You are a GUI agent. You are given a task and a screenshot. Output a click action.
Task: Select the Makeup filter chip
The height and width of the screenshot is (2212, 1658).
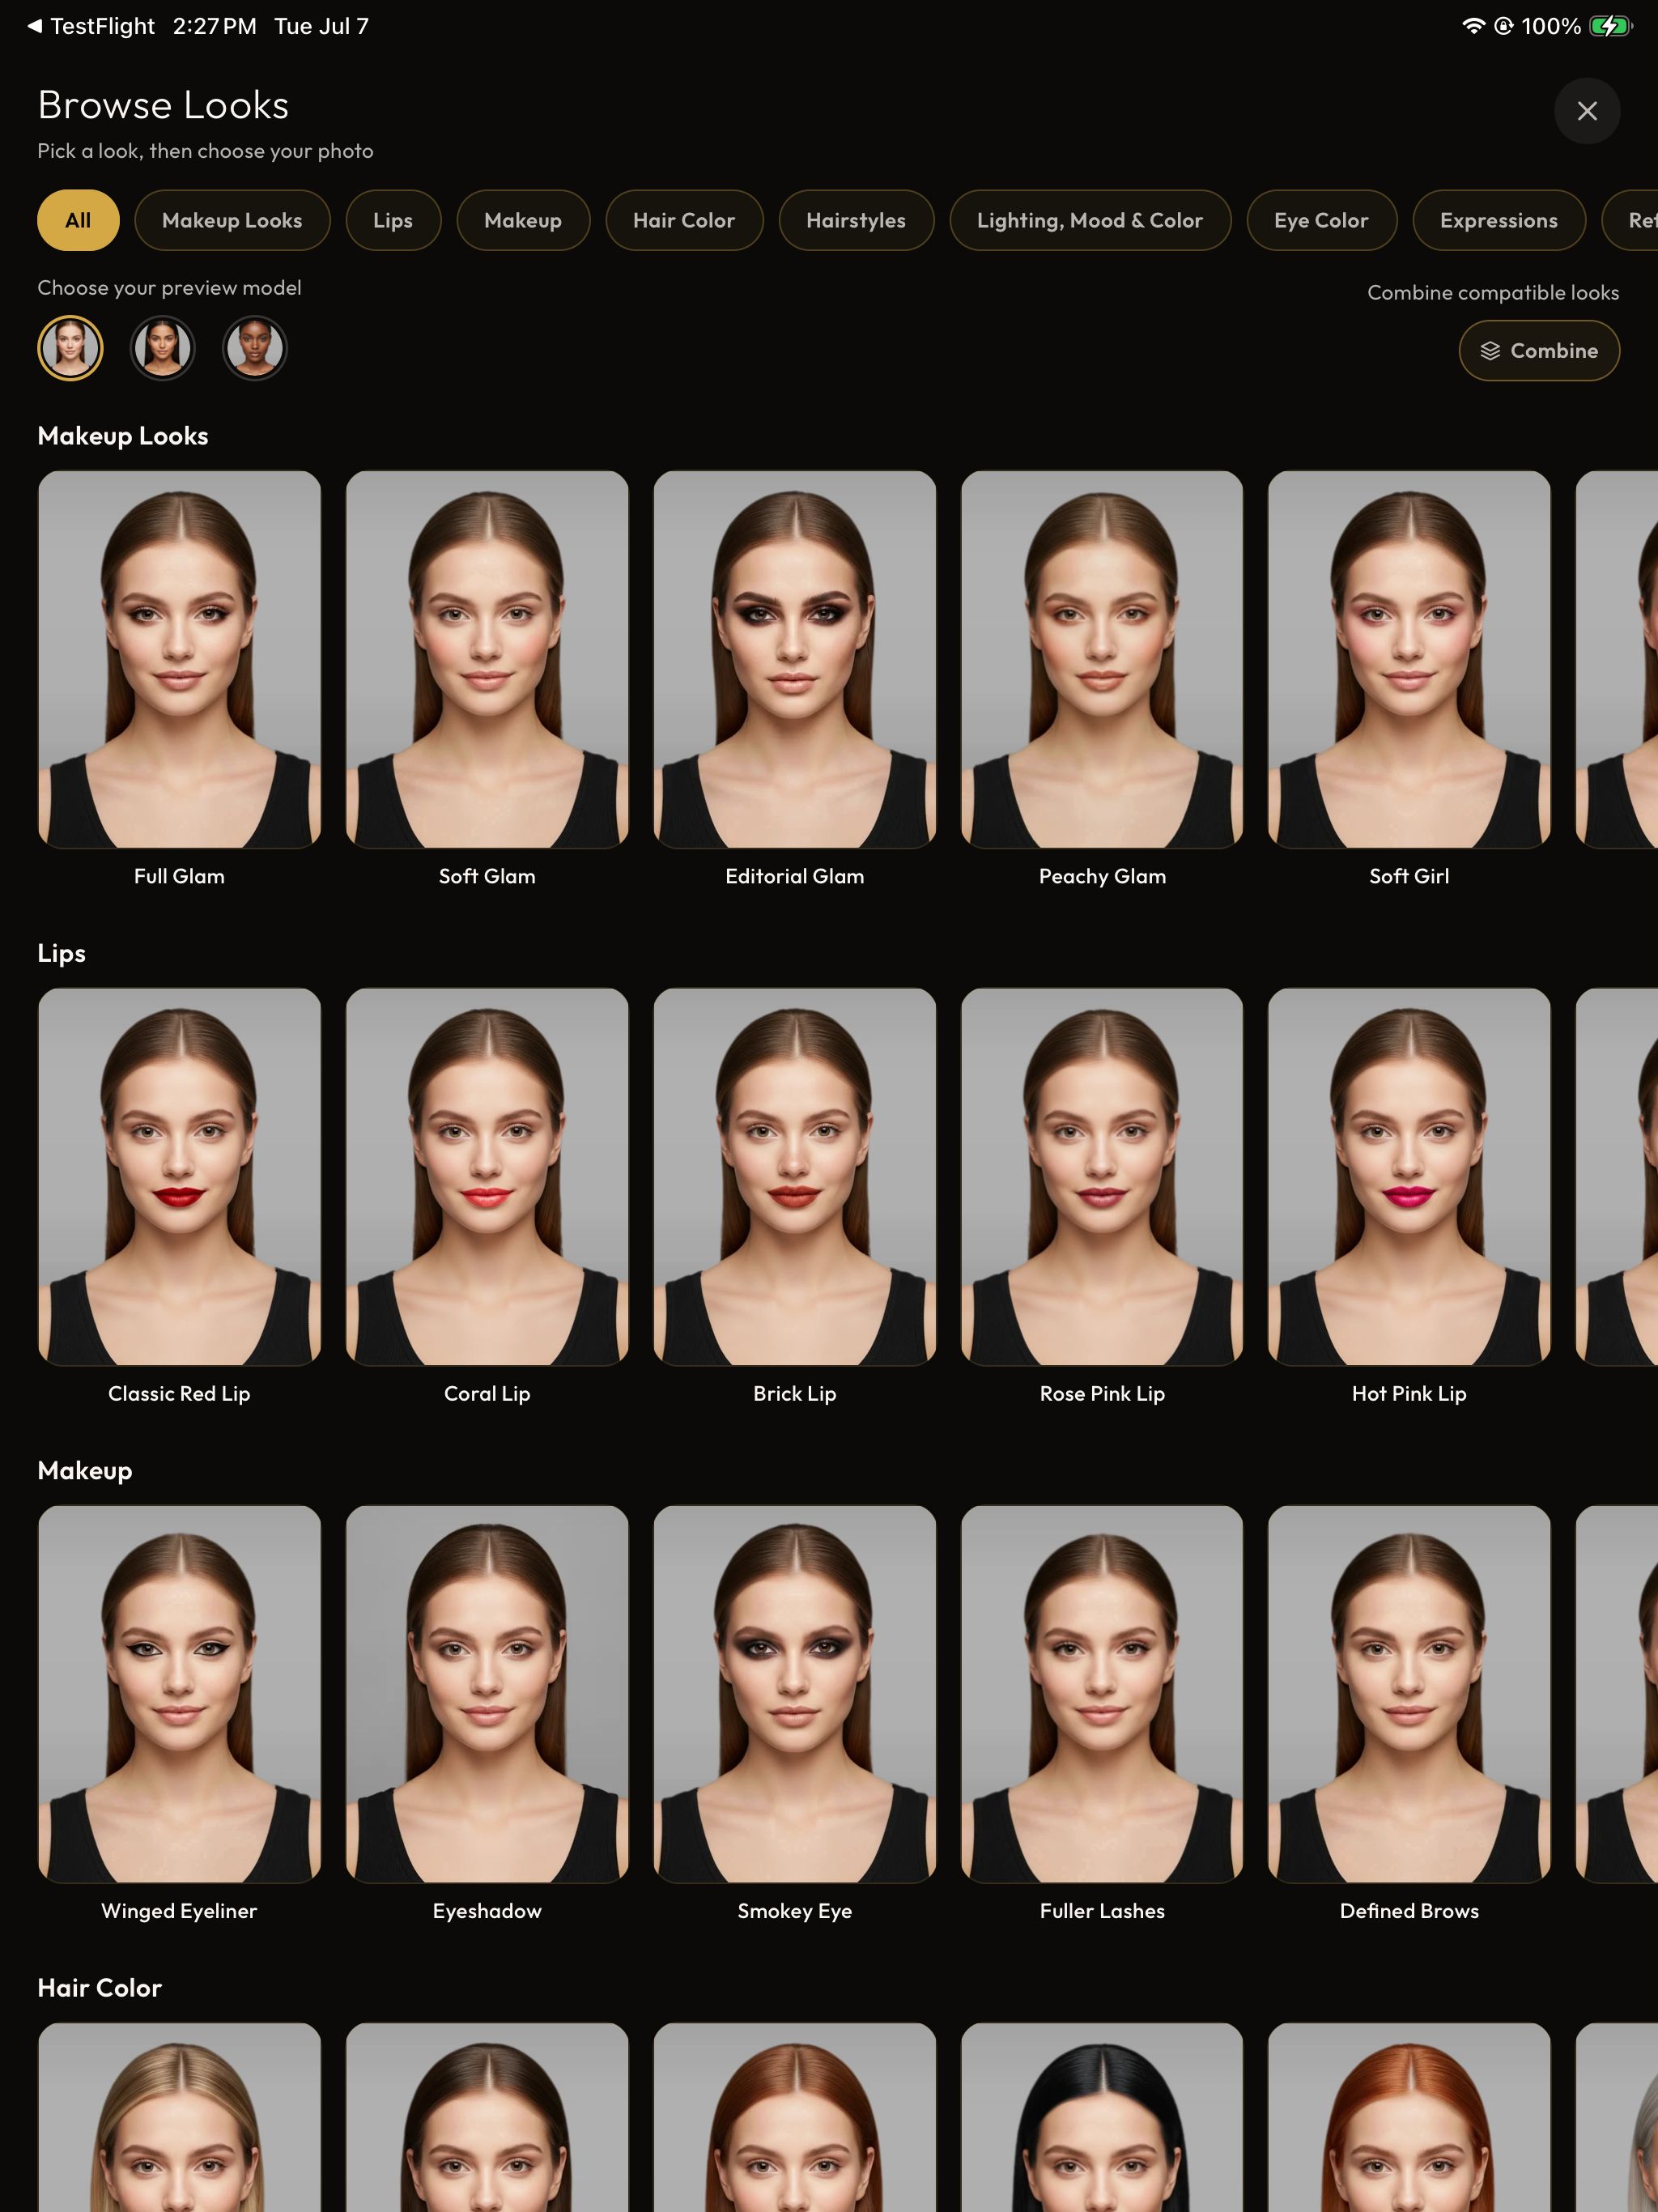point(523,220)
